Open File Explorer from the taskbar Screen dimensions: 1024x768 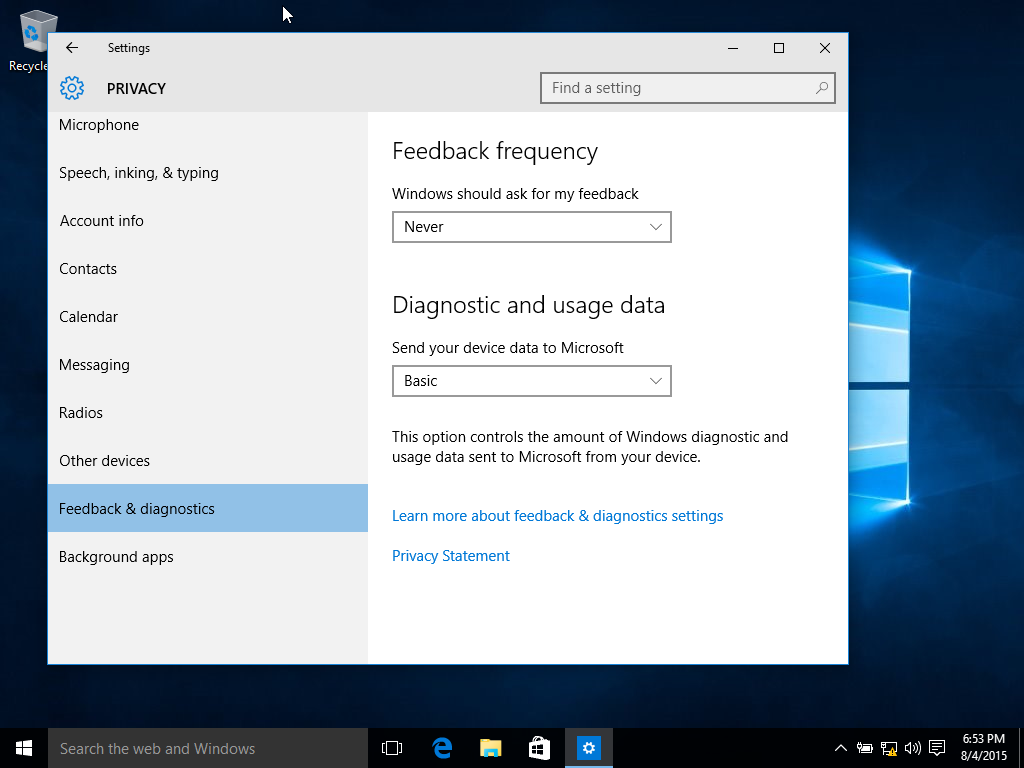click(x=490, y=748)
